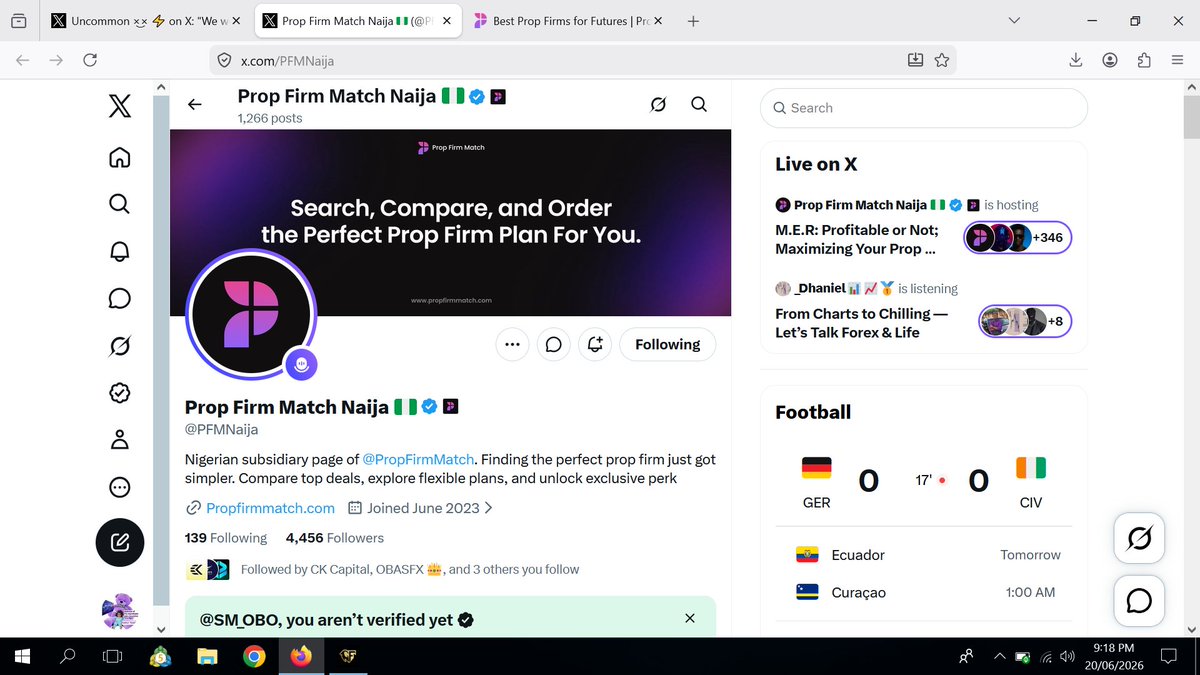Go to Home feed icon
This screenshot has height=675, width=1200.
[x=119, y=157]
